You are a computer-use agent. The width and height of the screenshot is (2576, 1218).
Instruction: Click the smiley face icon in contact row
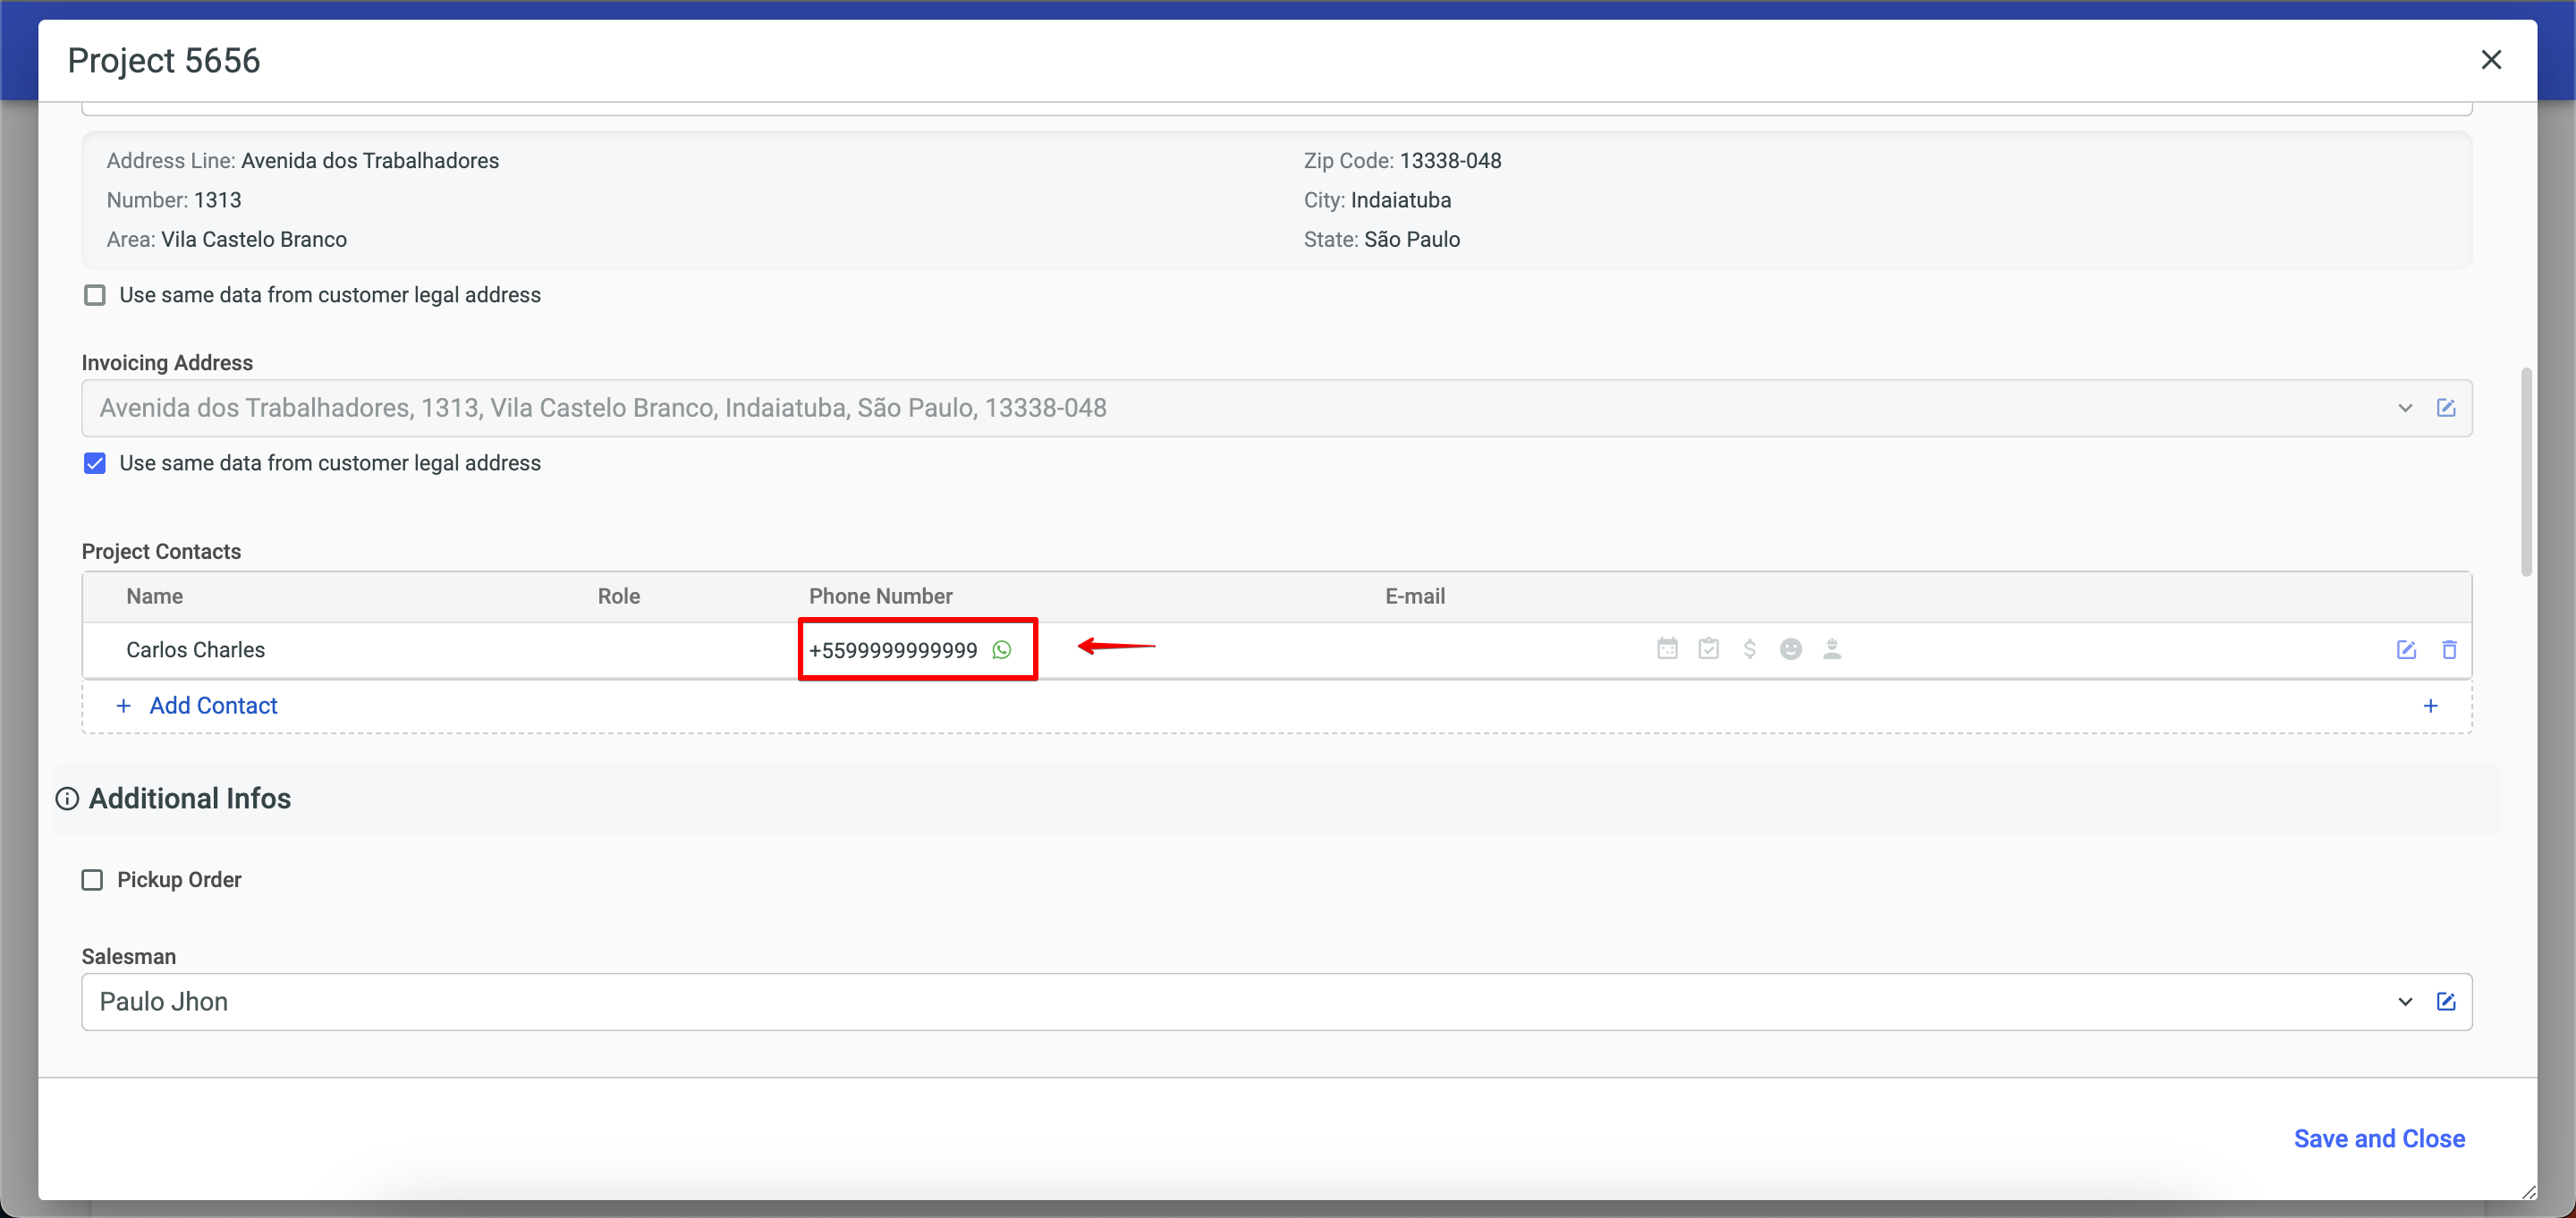click(x=1790, y=649)
